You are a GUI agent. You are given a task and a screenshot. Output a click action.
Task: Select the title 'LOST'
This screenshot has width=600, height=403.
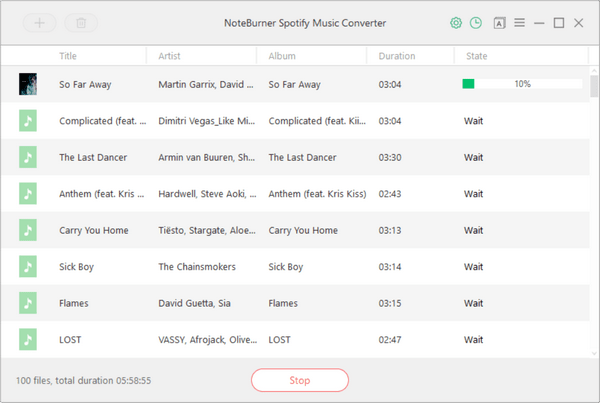pos(70,340)
